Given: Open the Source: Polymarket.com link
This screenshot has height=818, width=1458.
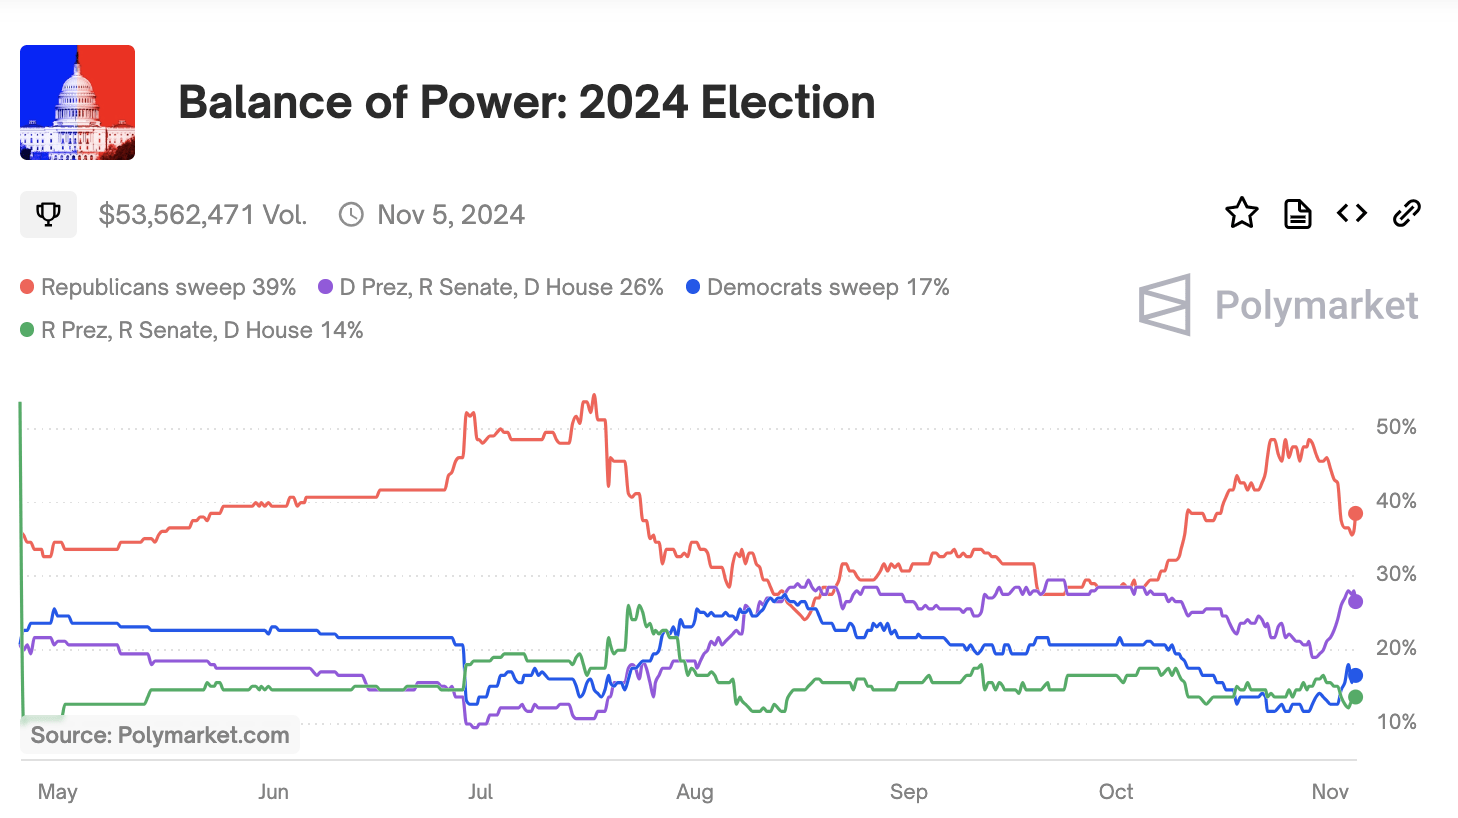Looking at the screenshot, I should (159, 734).
